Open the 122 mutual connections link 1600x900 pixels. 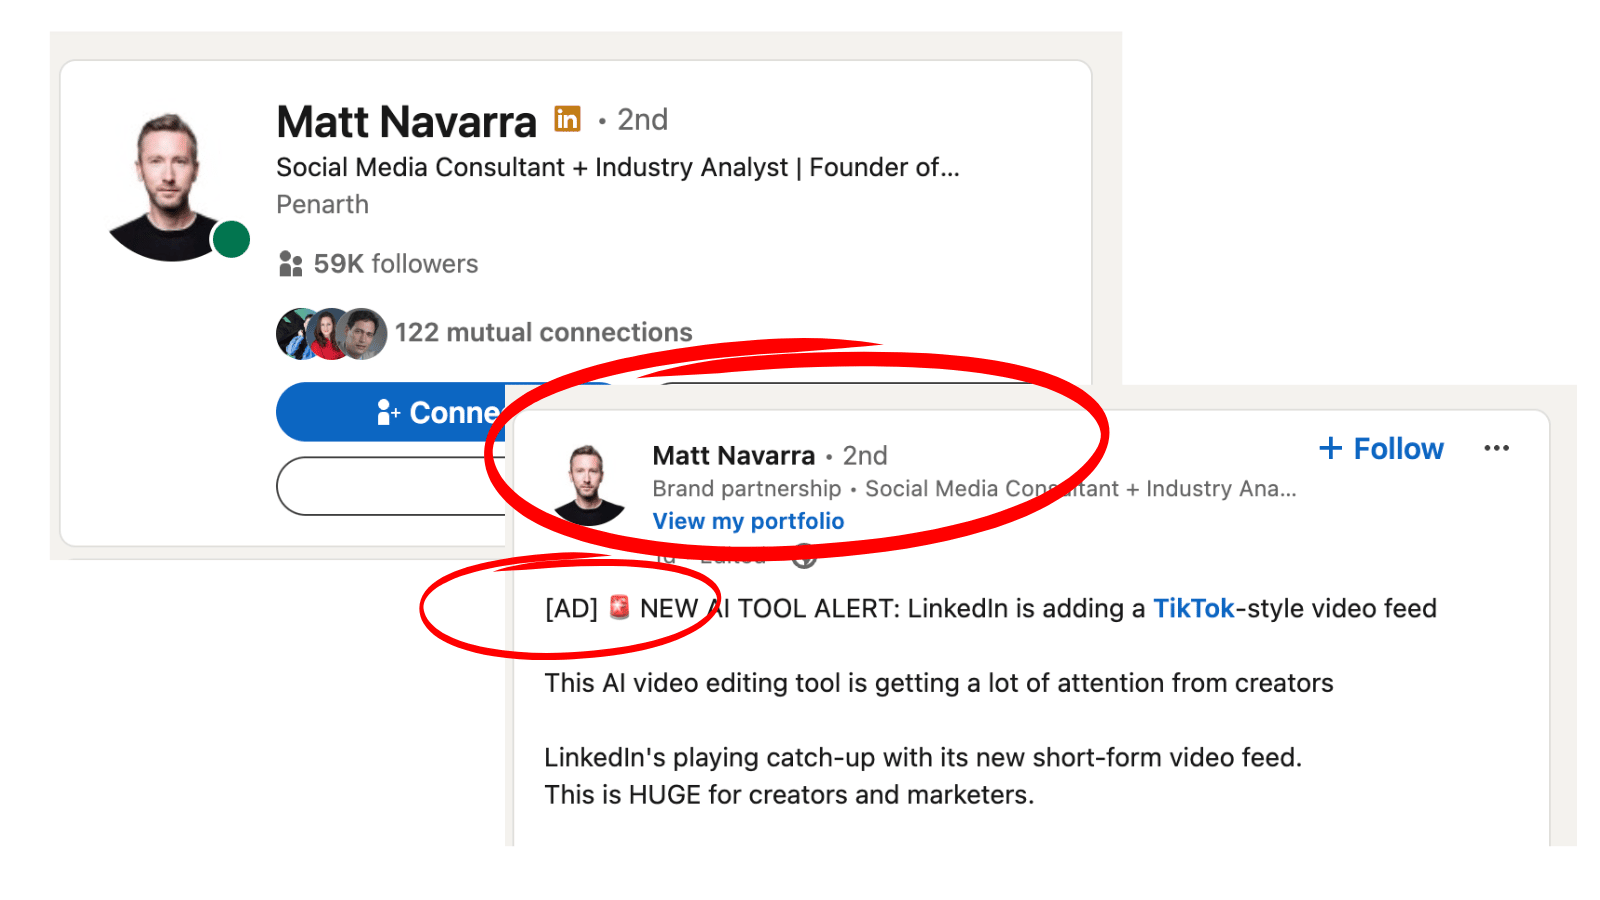click(x=543, y=332)
